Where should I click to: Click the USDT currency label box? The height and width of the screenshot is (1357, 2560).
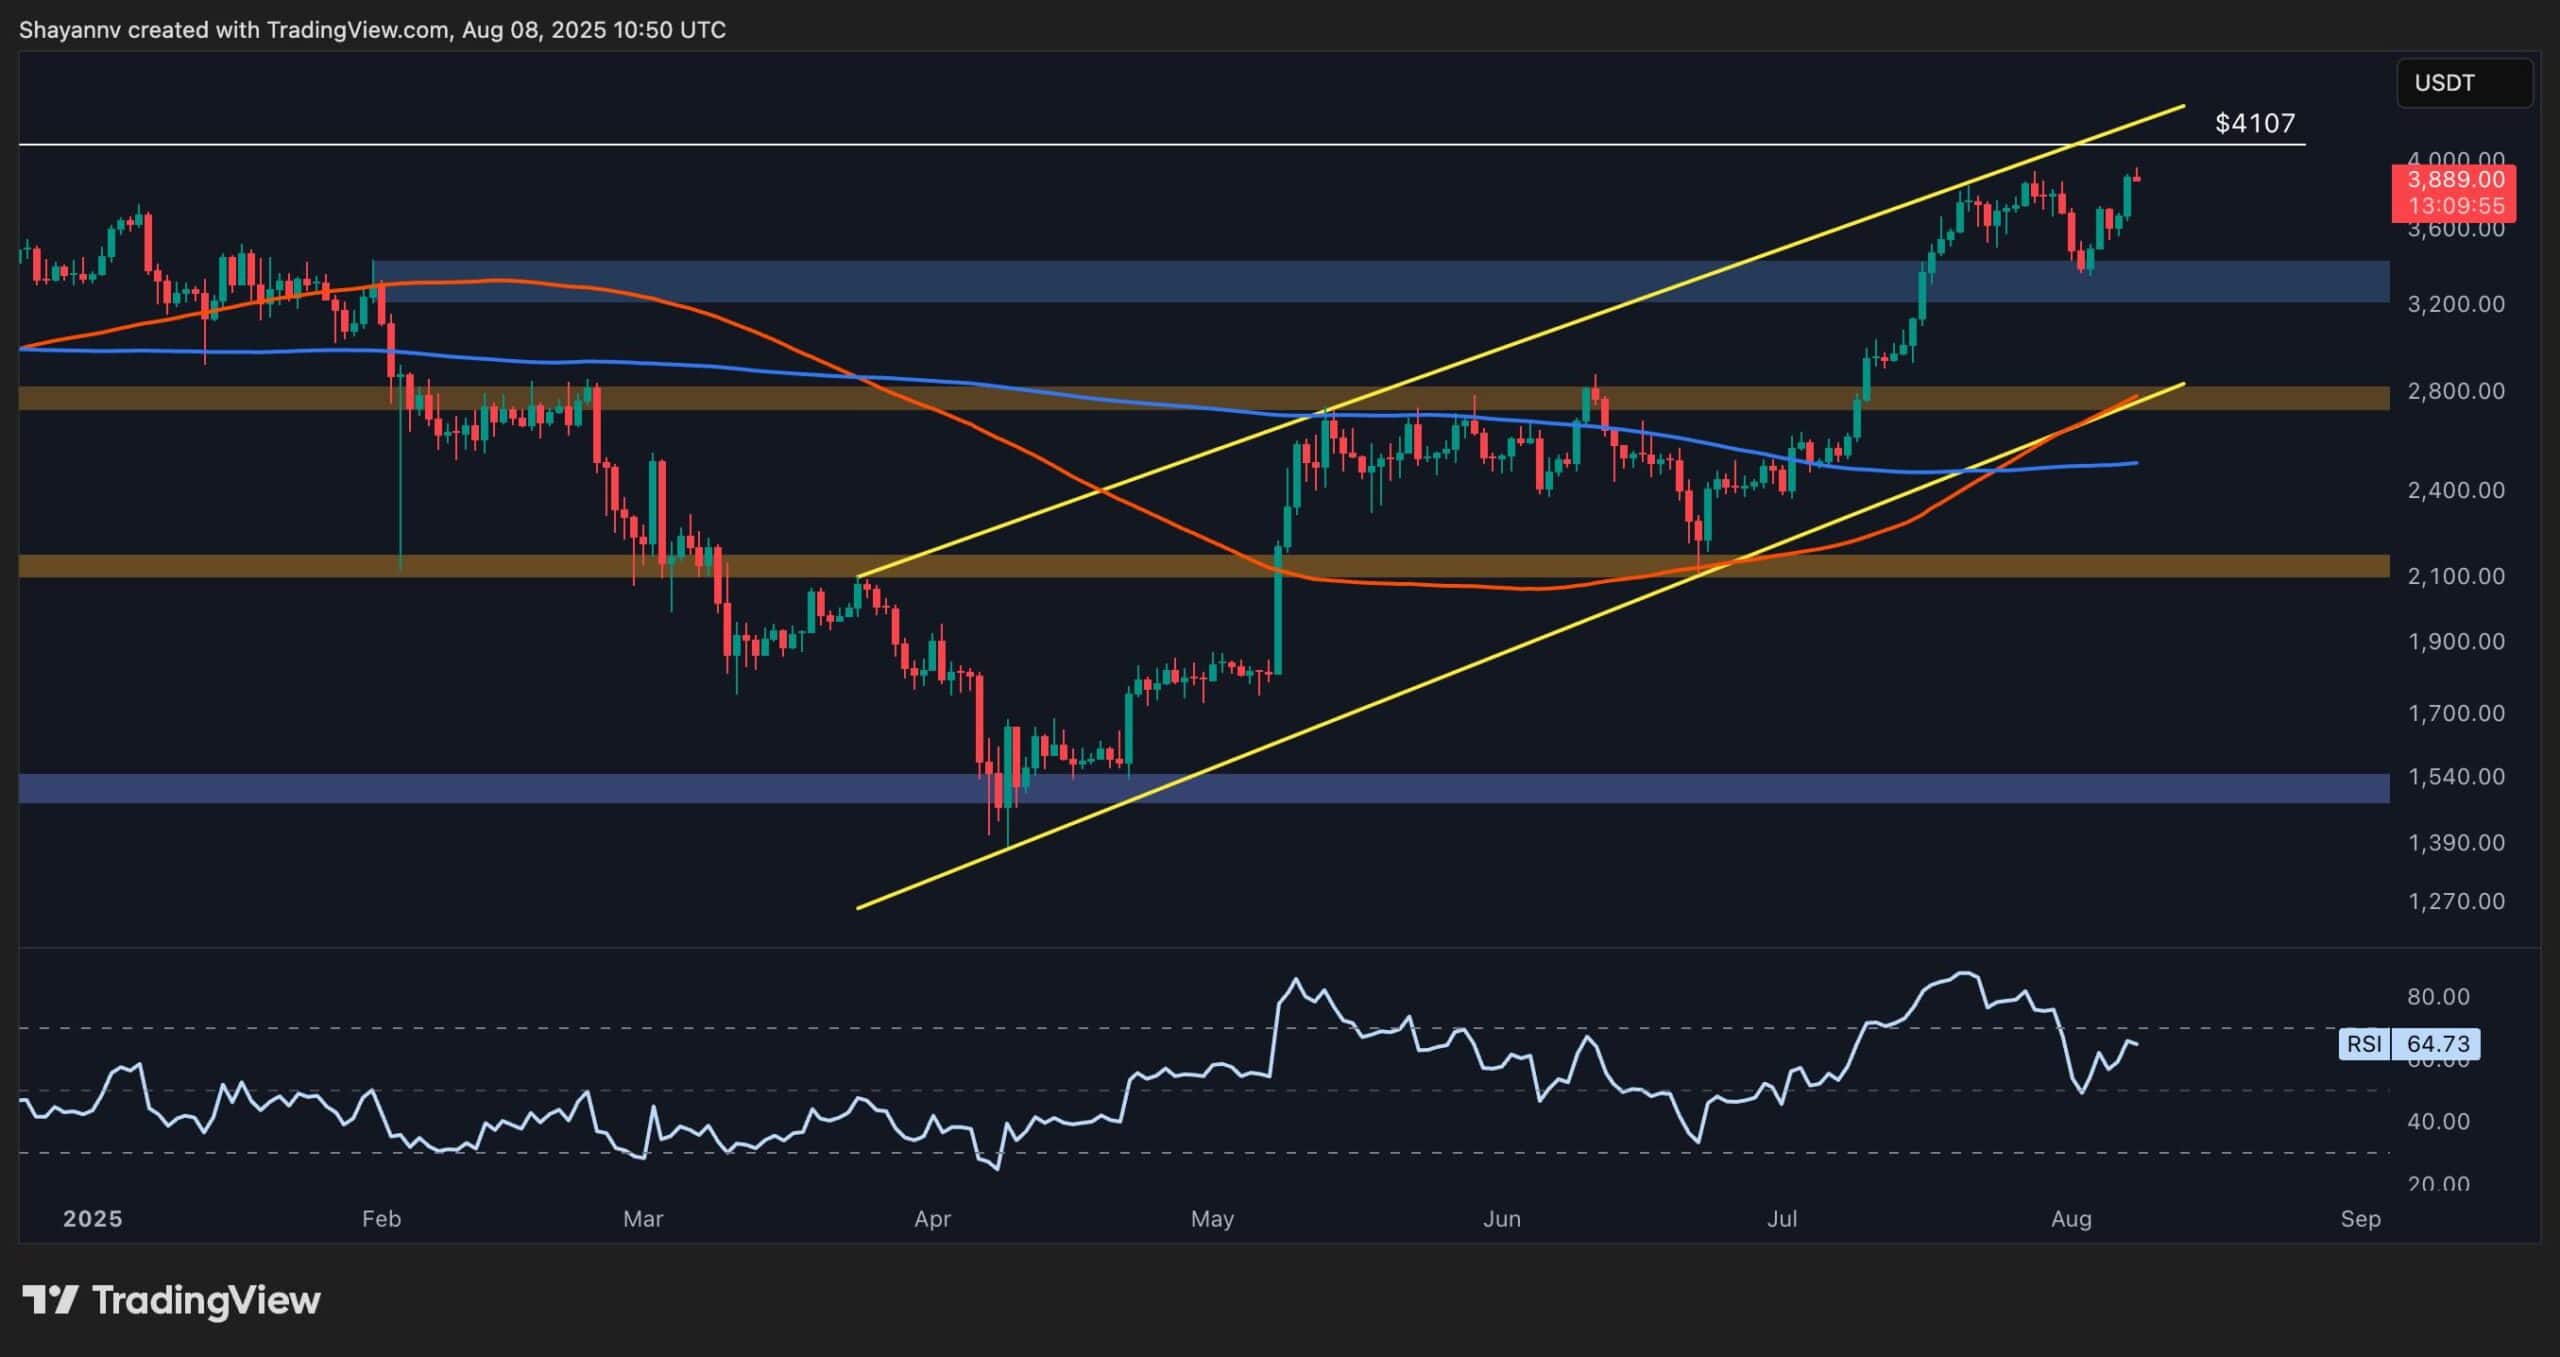coord(2464,83)
